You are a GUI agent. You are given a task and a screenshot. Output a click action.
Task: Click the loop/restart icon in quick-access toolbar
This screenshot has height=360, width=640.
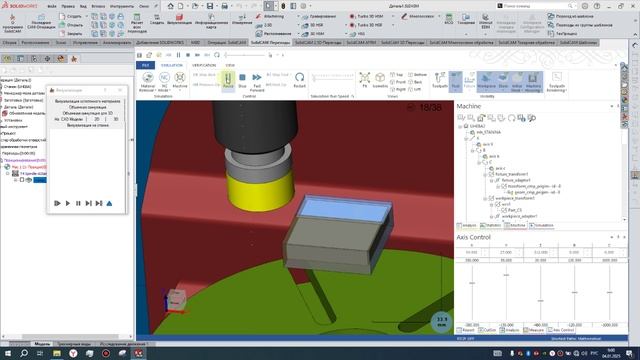point(217,55)
